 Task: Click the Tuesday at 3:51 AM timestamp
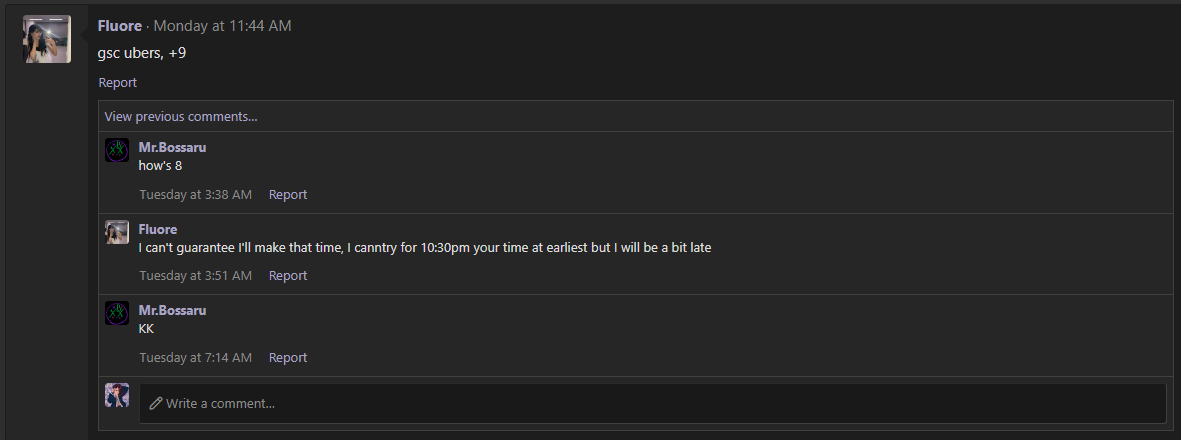(x=195, y=276)
